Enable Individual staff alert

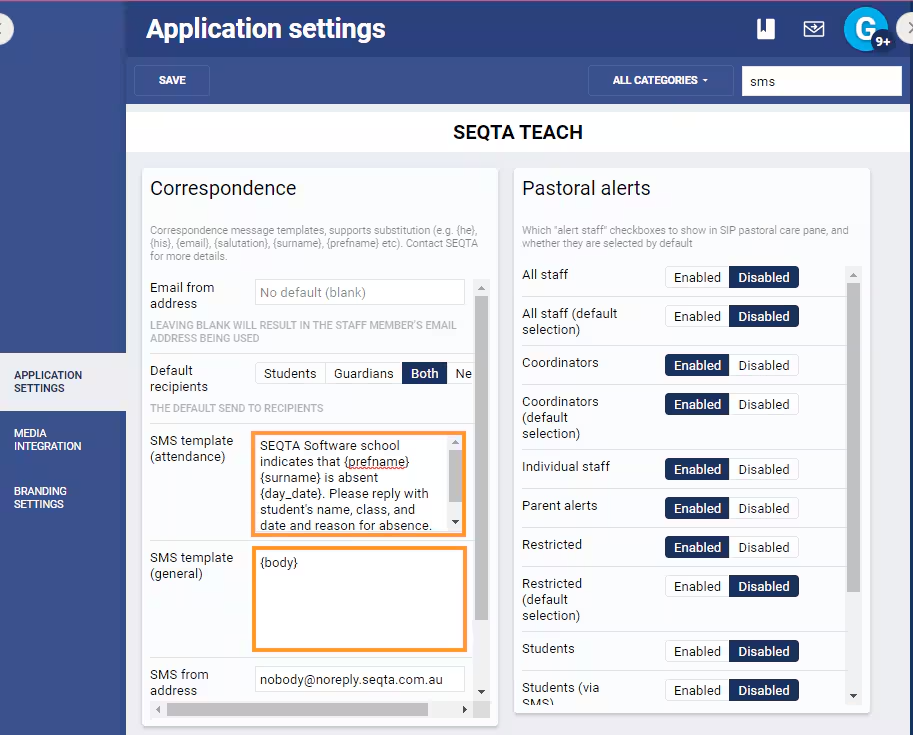[697, 469]
